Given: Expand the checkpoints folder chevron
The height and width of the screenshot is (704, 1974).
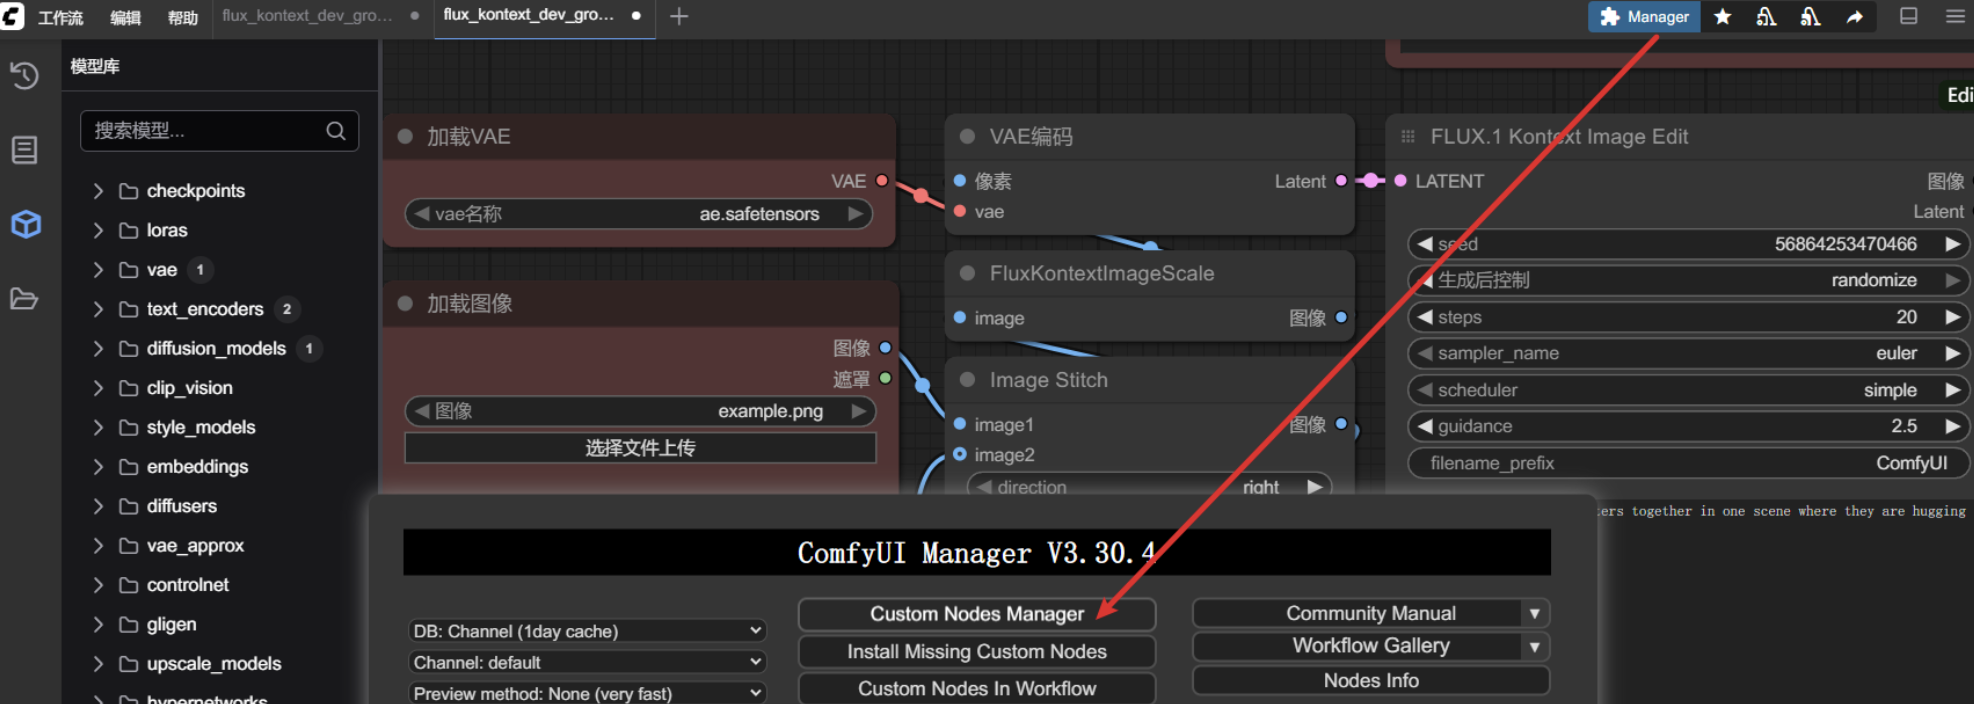Looking at the screenshot, I should 98,191.
